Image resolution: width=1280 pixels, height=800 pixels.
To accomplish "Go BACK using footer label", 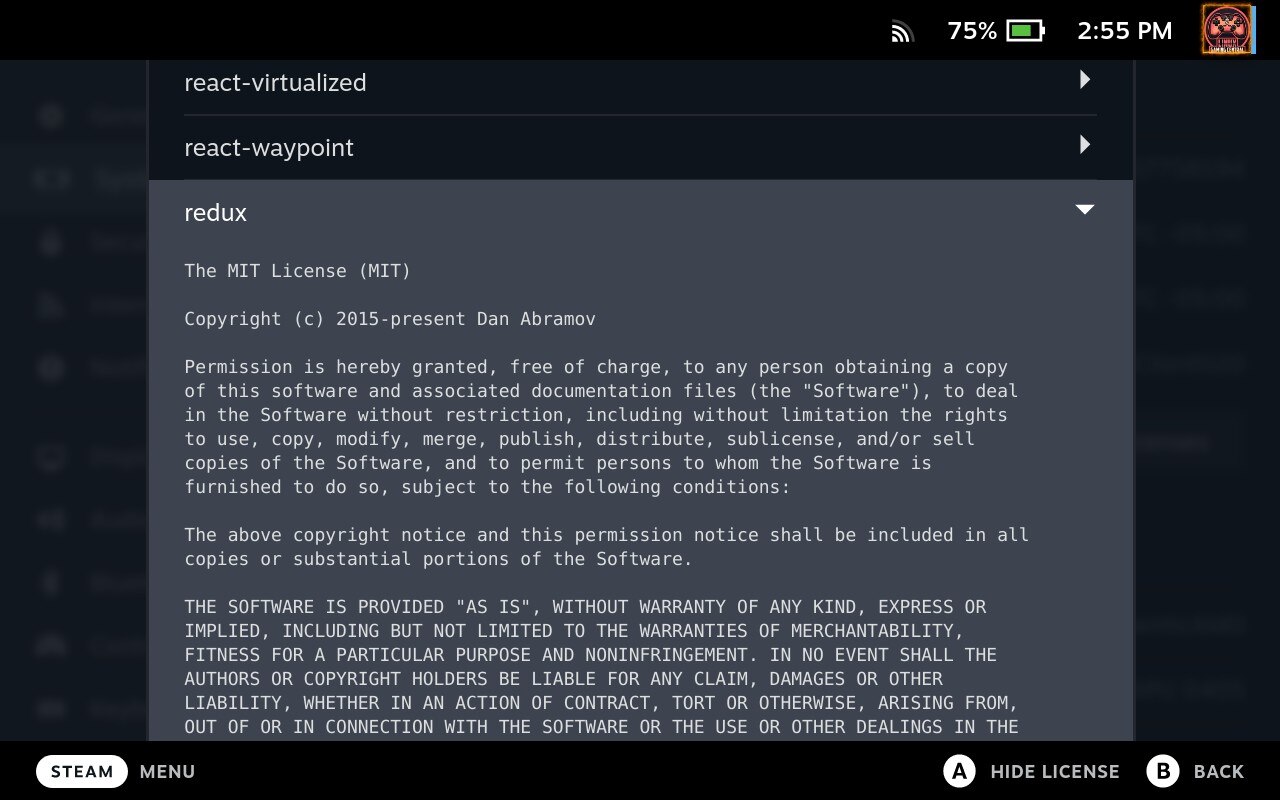I will 1219,772.
